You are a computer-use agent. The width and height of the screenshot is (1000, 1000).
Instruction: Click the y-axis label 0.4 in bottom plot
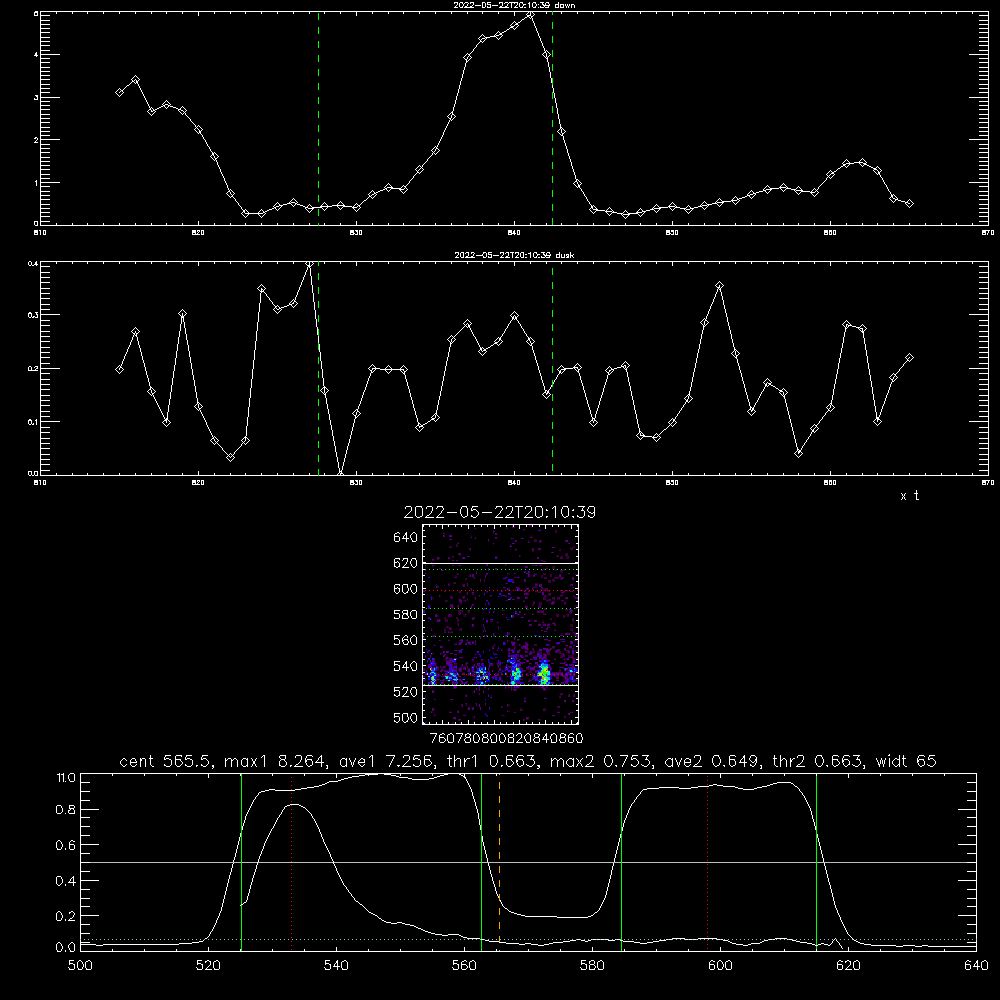tap(66, 881)
